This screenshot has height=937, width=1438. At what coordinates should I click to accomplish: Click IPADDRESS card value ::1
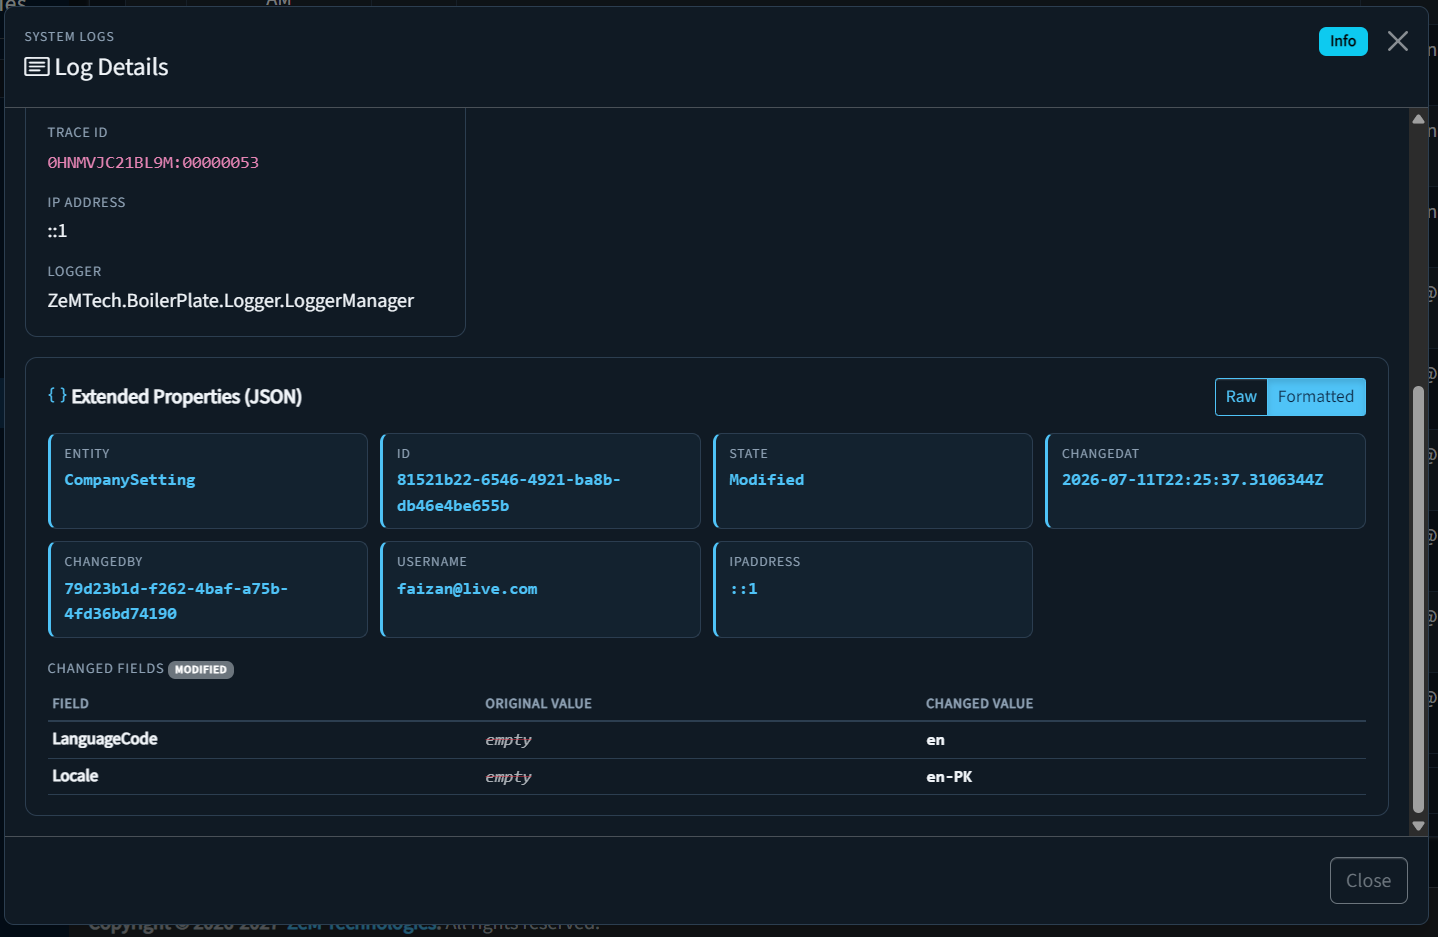click(x=743, y=589)
